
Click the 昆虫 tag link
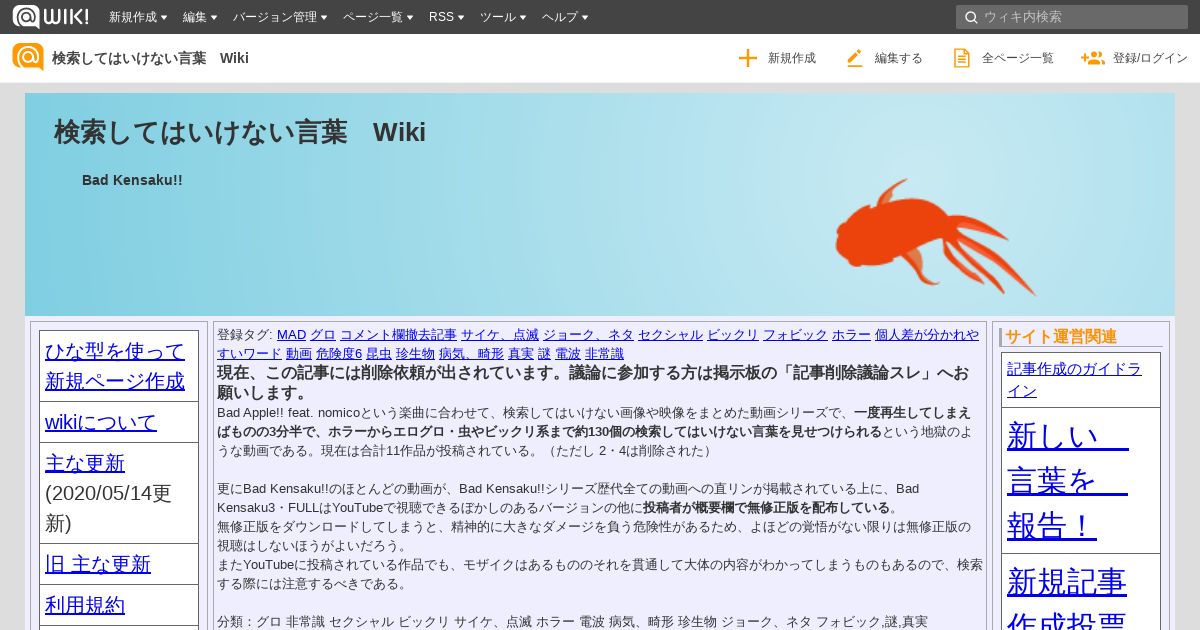tap(379, 354)
